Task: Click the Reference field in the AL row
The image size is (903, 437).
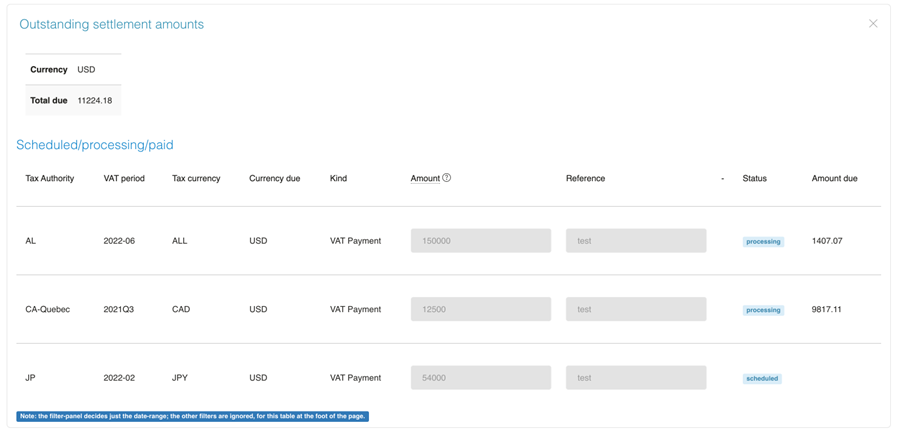Action: (636, 241)
